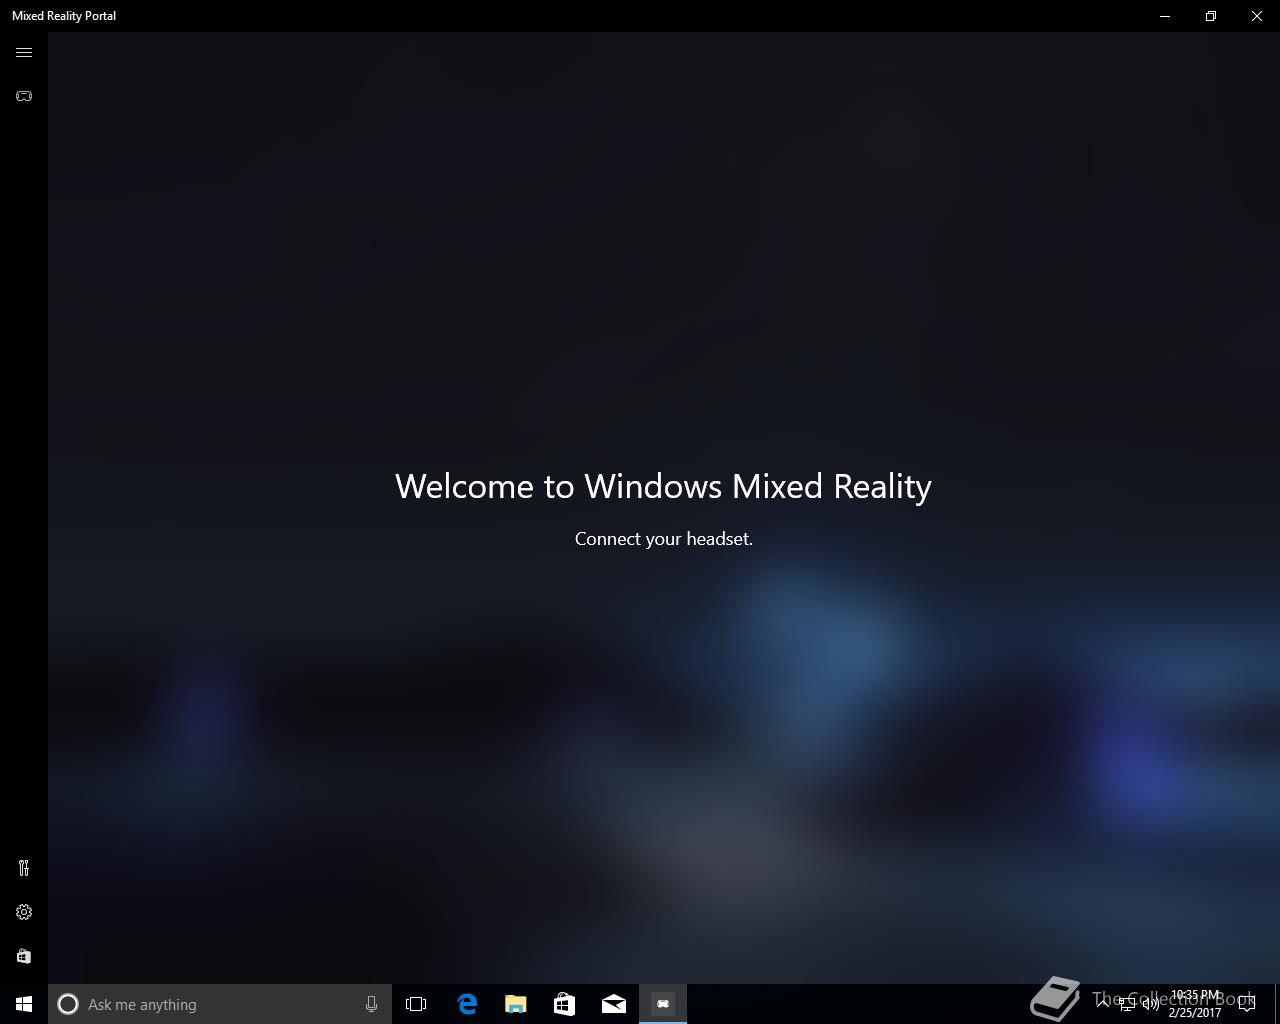The height and width of the screenshot is (1024, 1280).
Task: Open the clock showing 2/25/2017
Action: 1195,1004
